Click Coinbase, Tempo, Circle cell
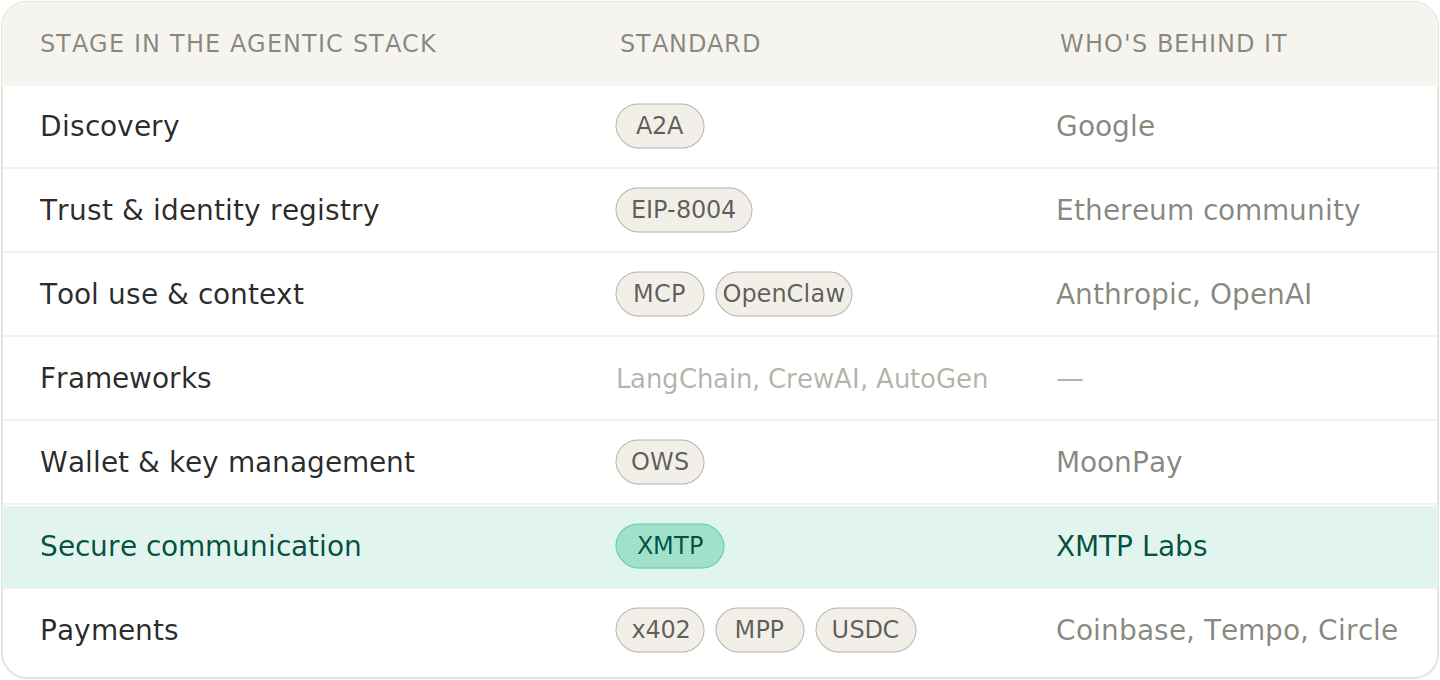This screenshot has width=1440, height=680. pyautogui.click(x=1226, y=630)
